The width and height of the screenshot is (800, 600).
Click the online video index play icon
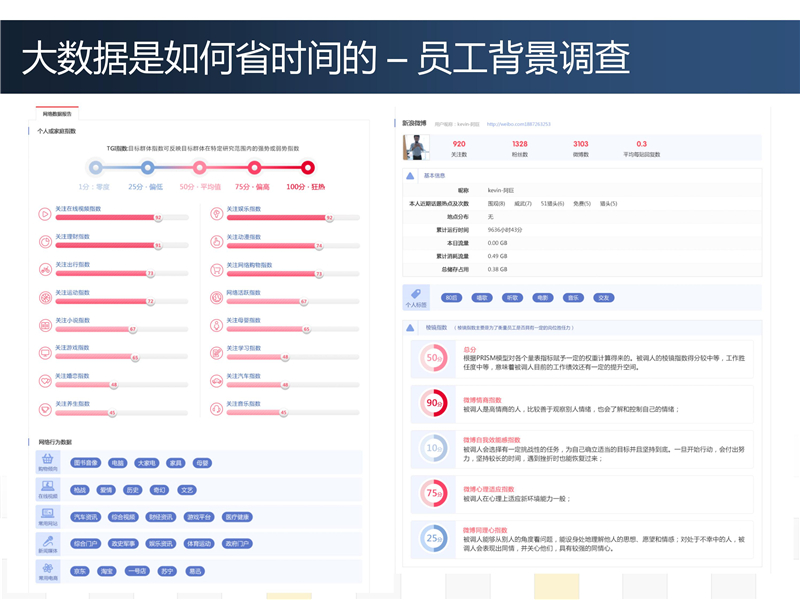pos(44,214)
